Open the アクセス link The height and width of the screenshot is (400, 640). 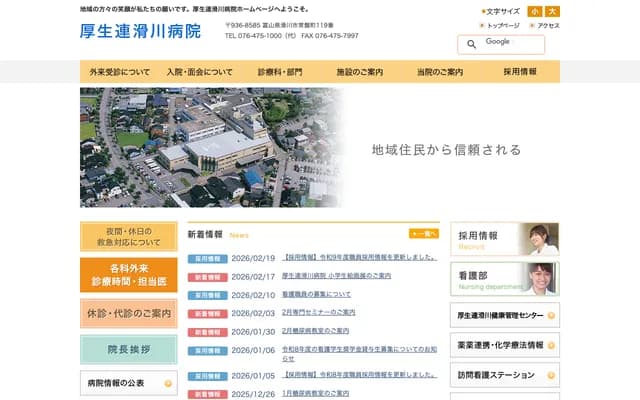click(546, 25)
